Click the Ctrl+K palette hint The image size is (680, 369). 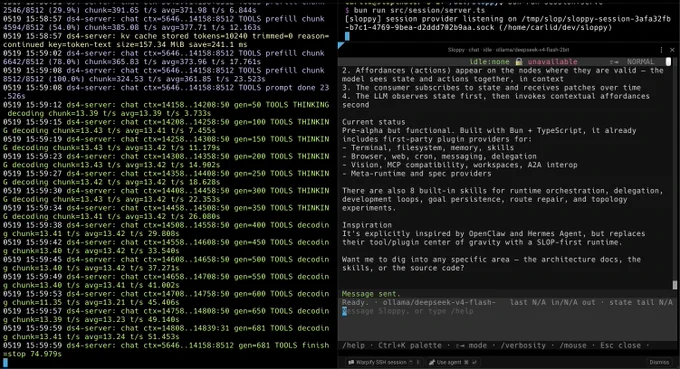[409, 345]
